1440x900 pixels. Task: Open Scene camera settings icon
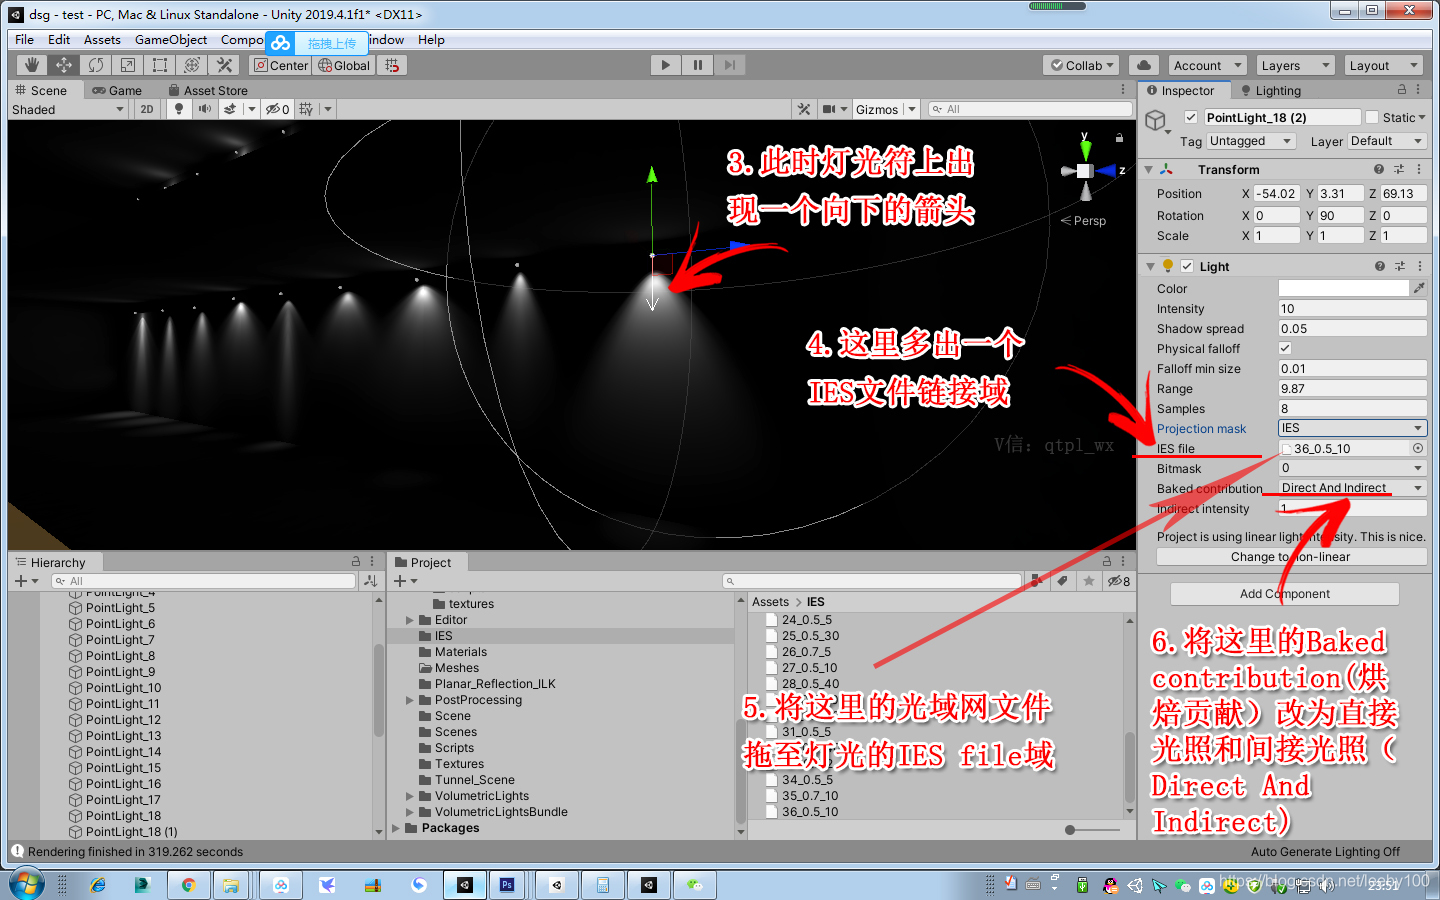(829, 109)
